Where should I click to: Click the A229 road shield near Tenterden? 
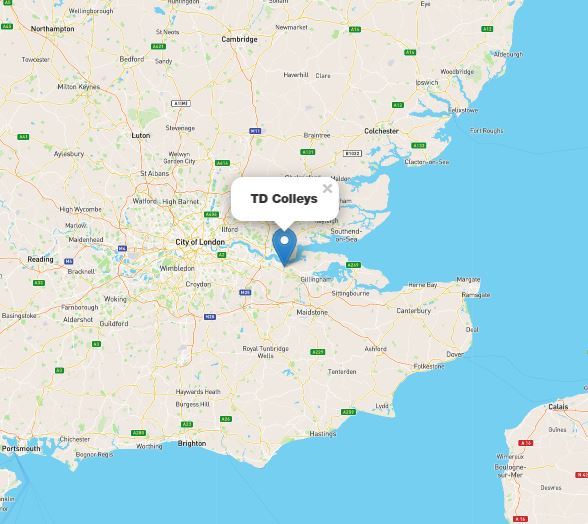[318, 352]
